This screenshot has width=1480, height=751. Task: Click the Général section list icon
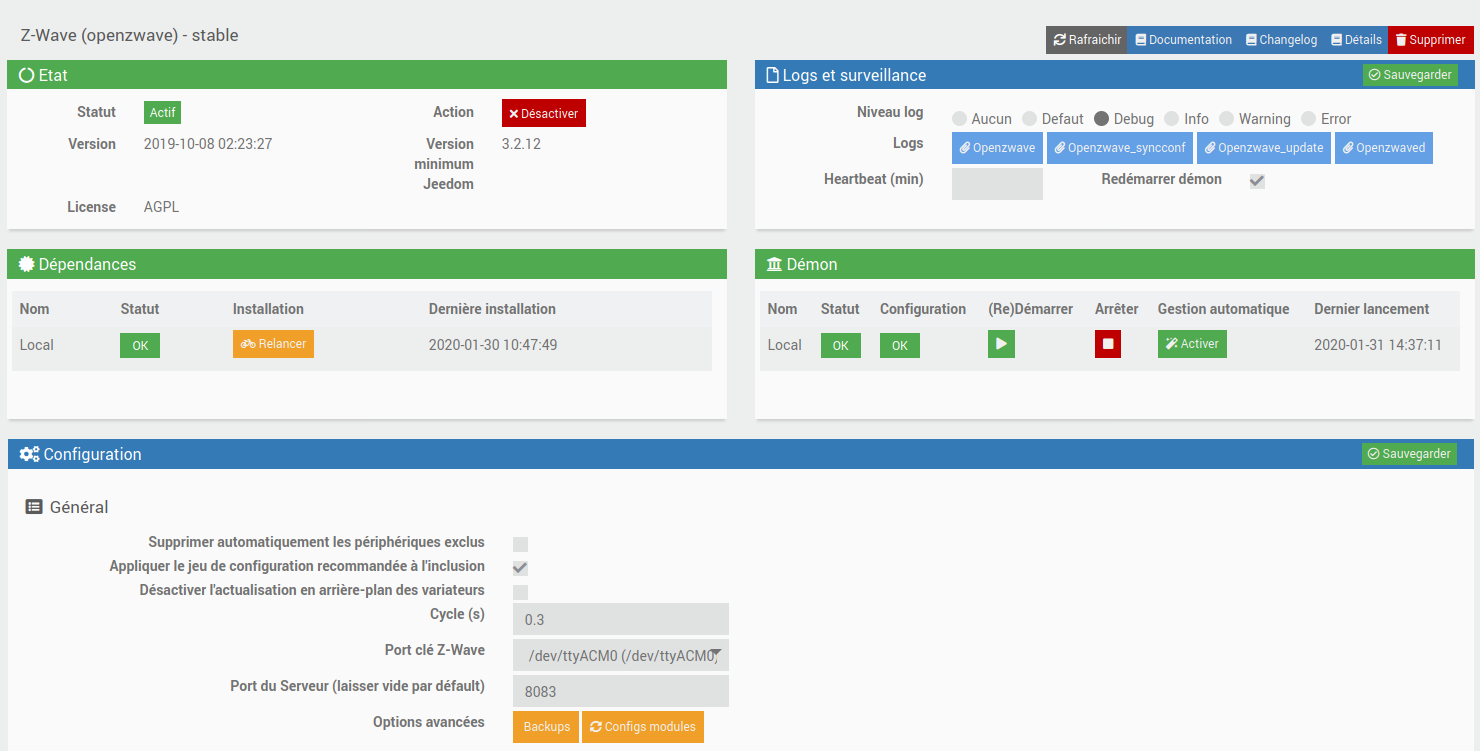pos(34,507)
